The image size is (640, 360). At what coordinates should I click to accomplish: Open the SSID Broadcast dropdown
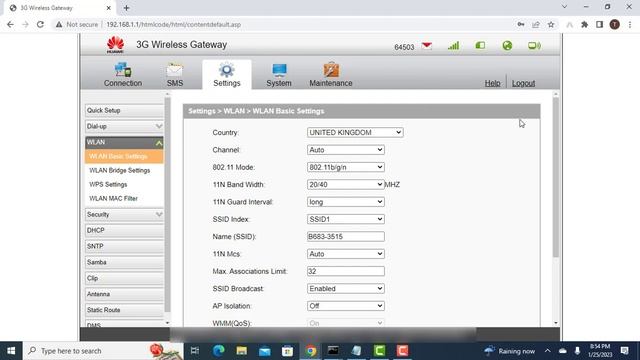[346, 289]
